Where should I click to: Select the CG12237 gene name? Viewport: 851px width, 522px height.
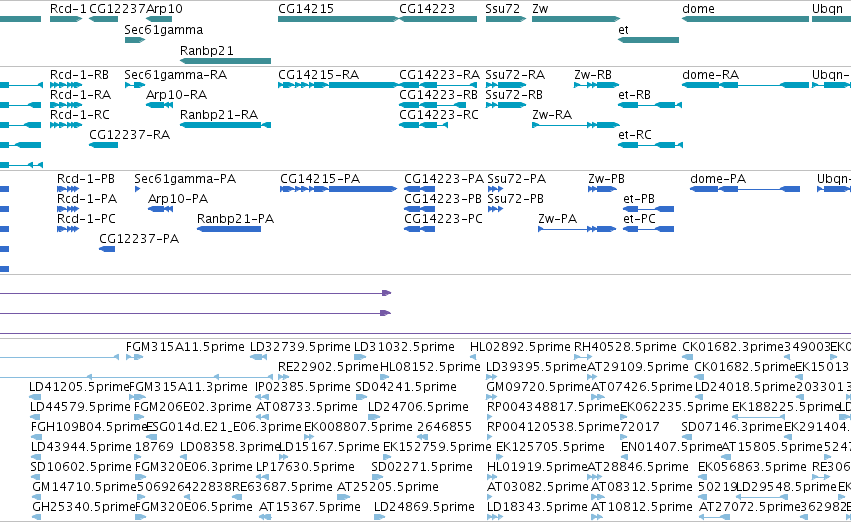tap(117, 9)
